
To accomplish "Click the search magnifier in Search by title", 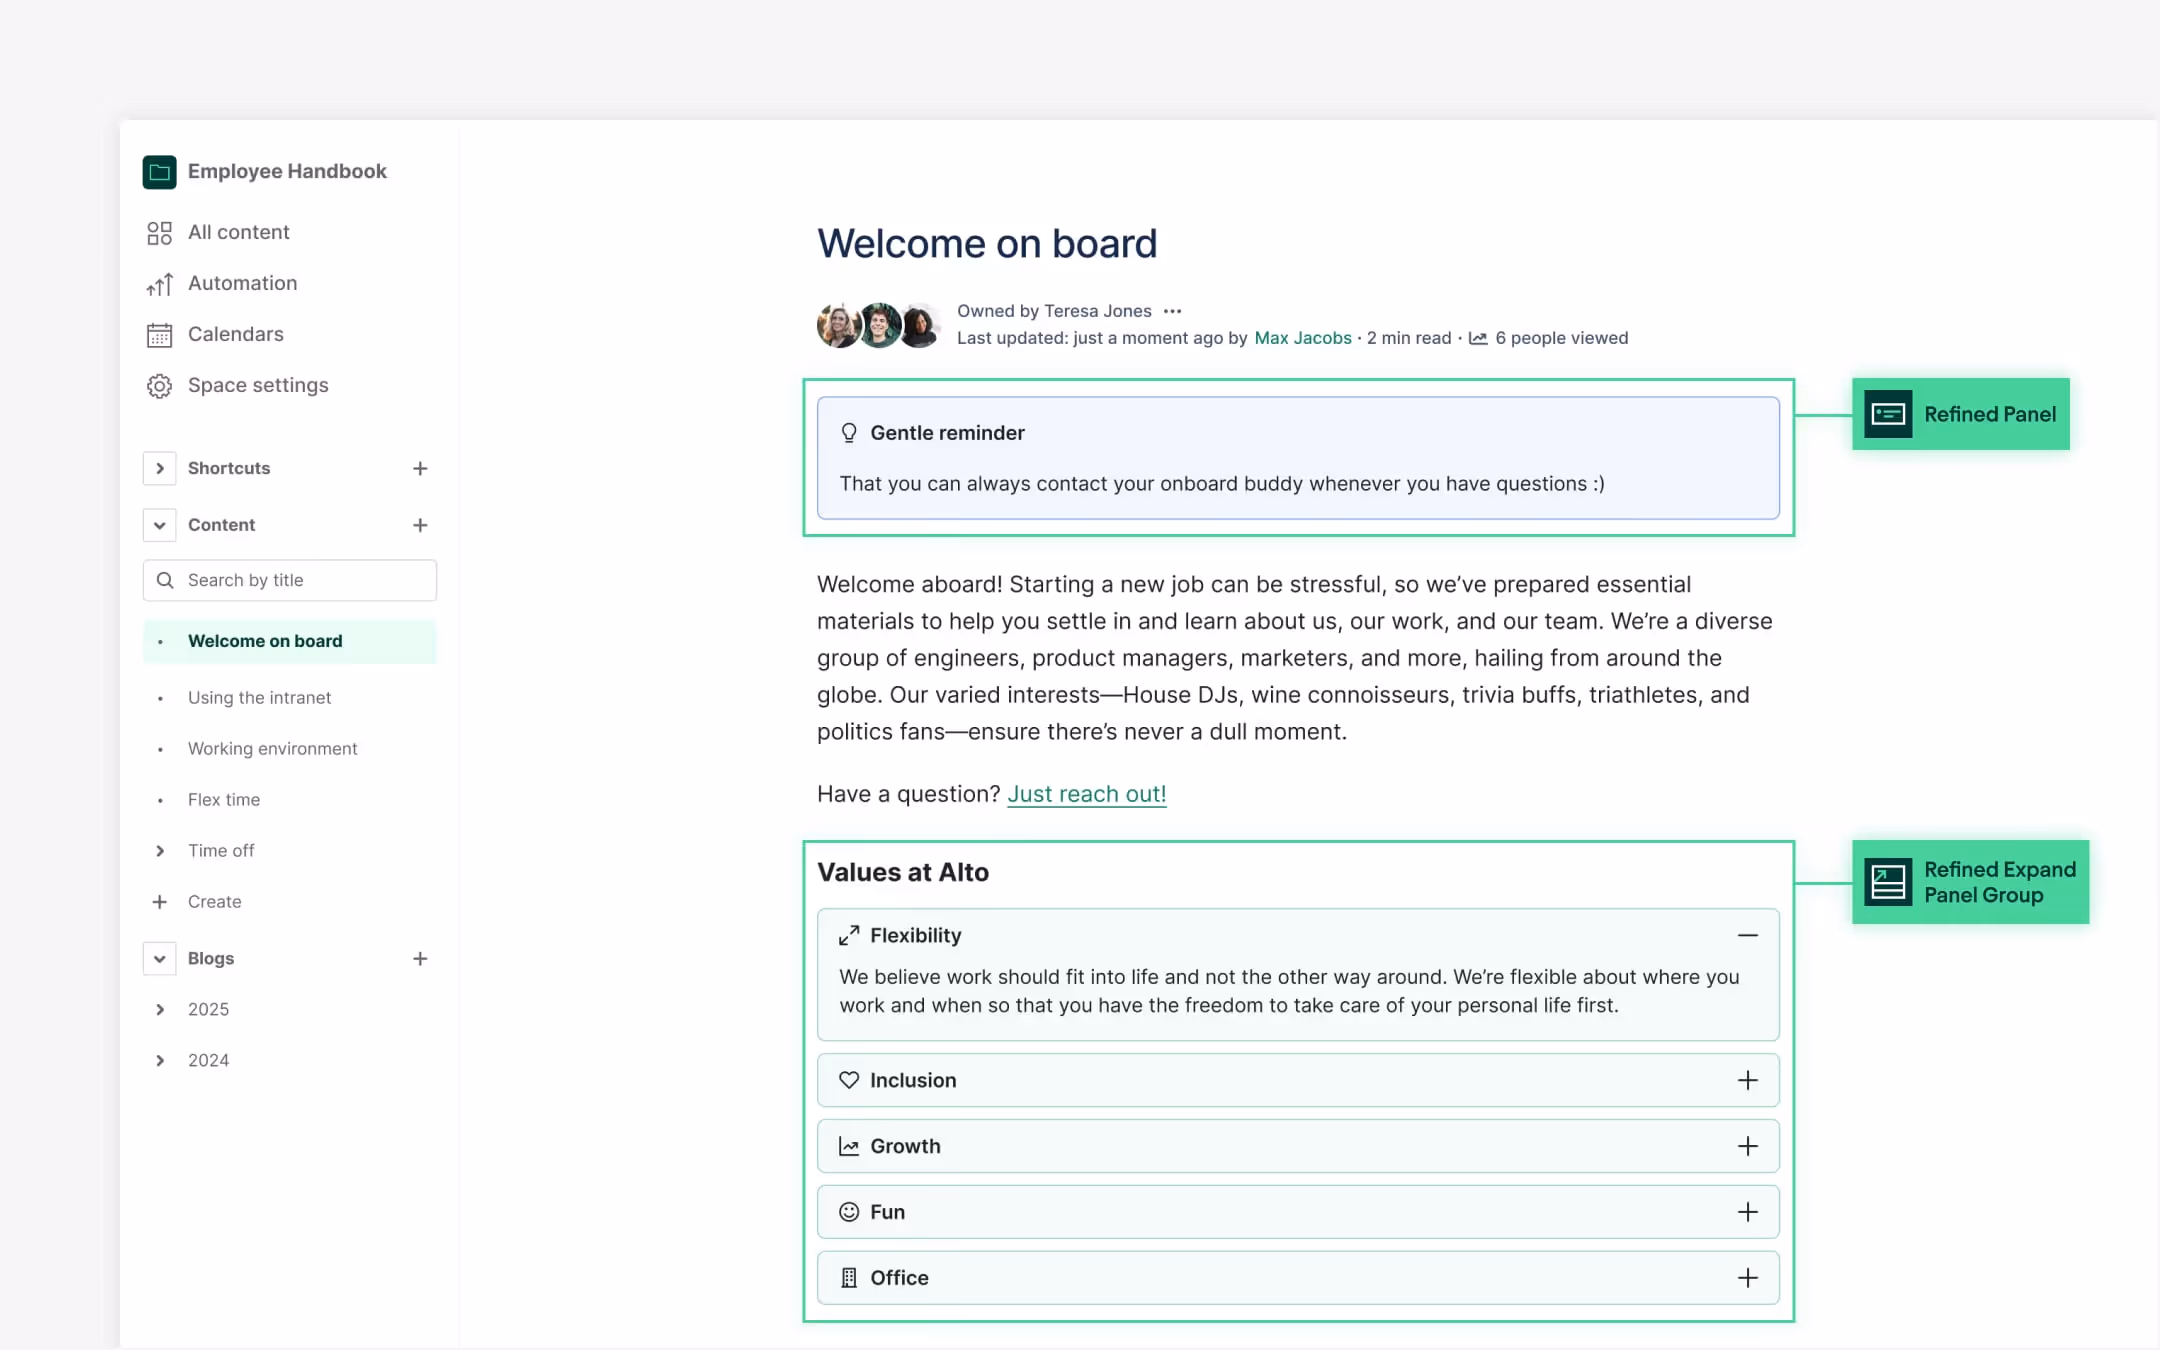I will [166, 580].
